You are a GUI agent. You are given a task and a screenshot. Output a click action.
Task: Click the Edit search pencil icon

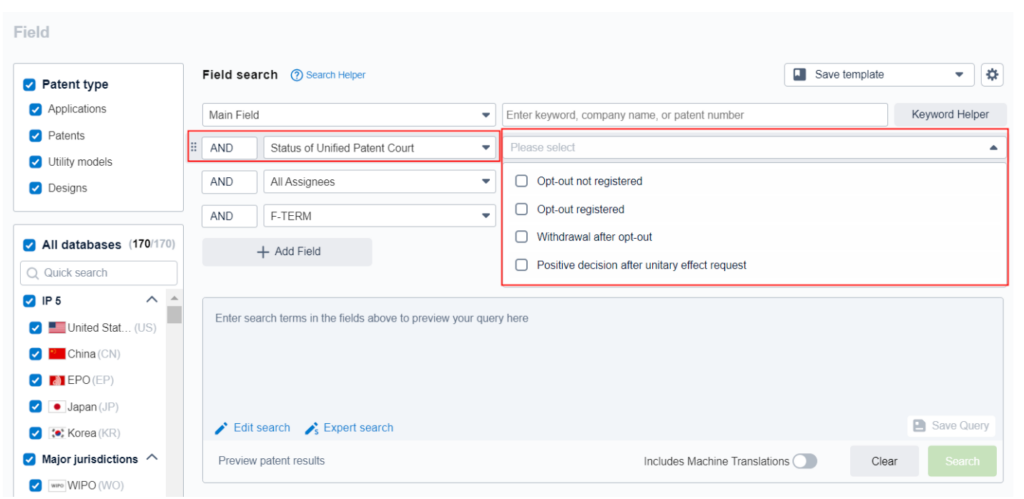click(222, 428)
